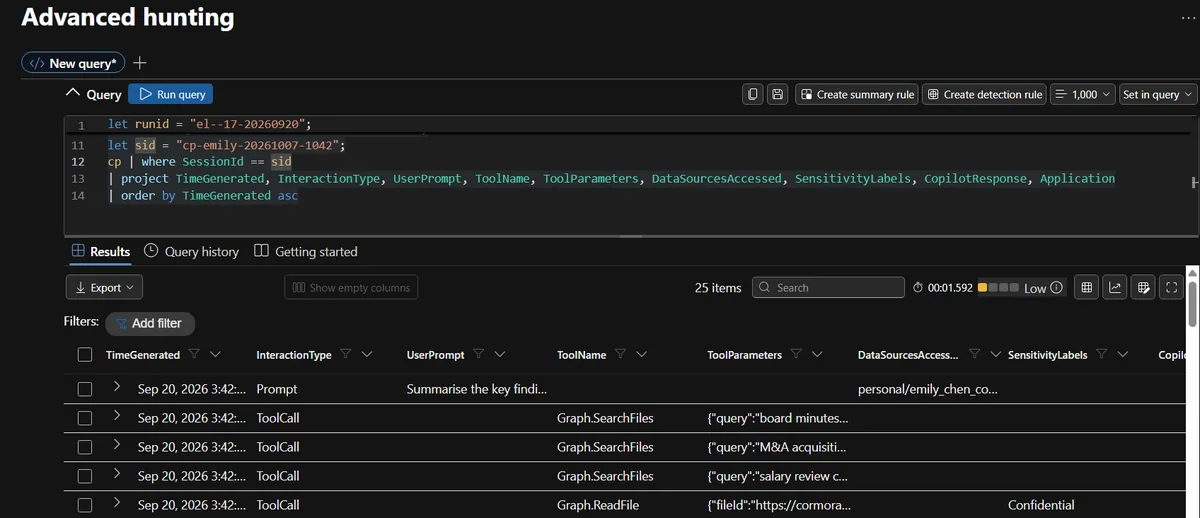The image size is (1200, 518).
Task: Expand the salary review ToolCall row chevron
Action: point(116,475)
